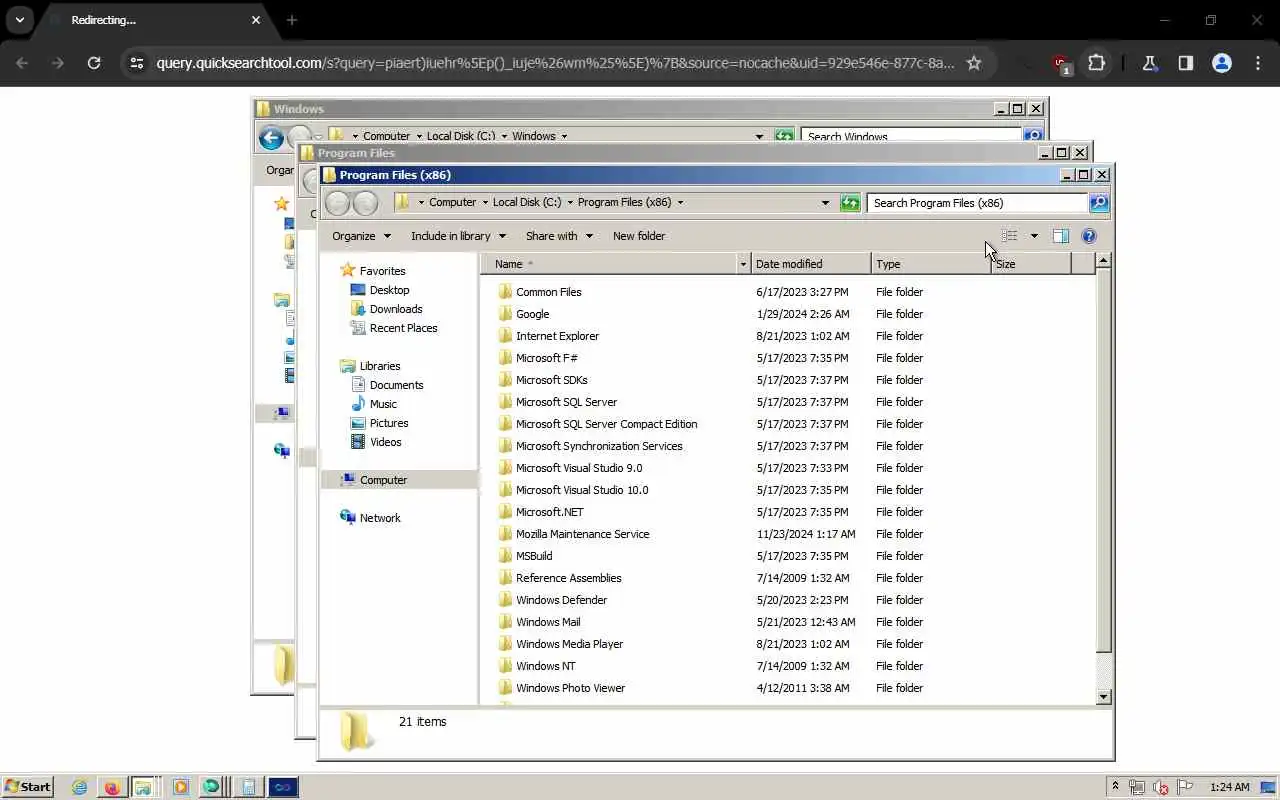Open the blue Help question mark icon
1280x800 pixels.
click(x=1089, y=236)
